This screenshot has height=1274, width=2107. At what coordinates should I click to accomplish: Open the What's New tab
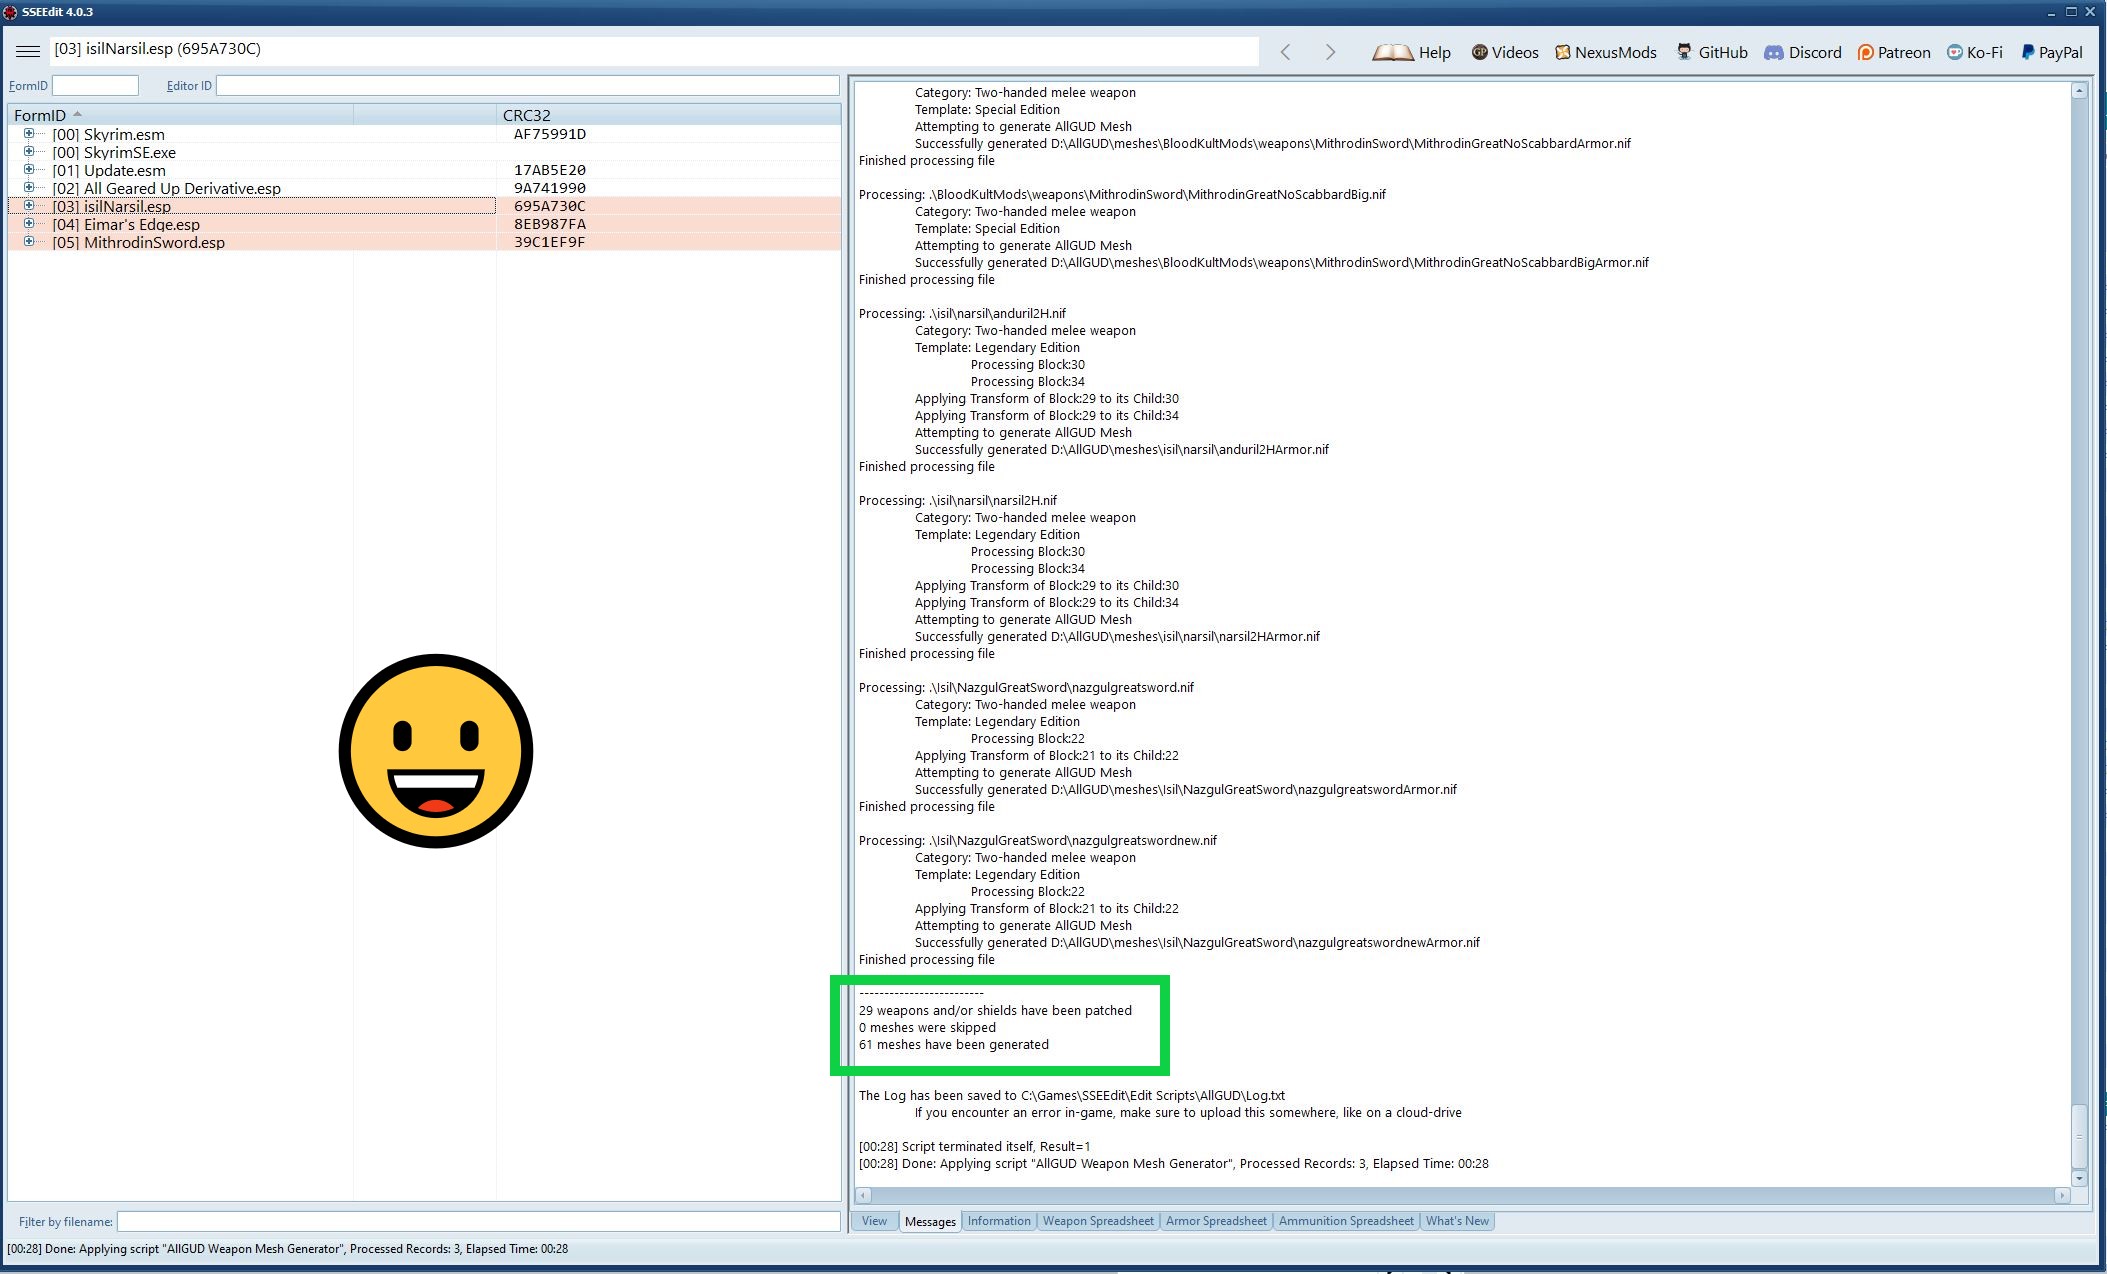pos(1457,1221)
